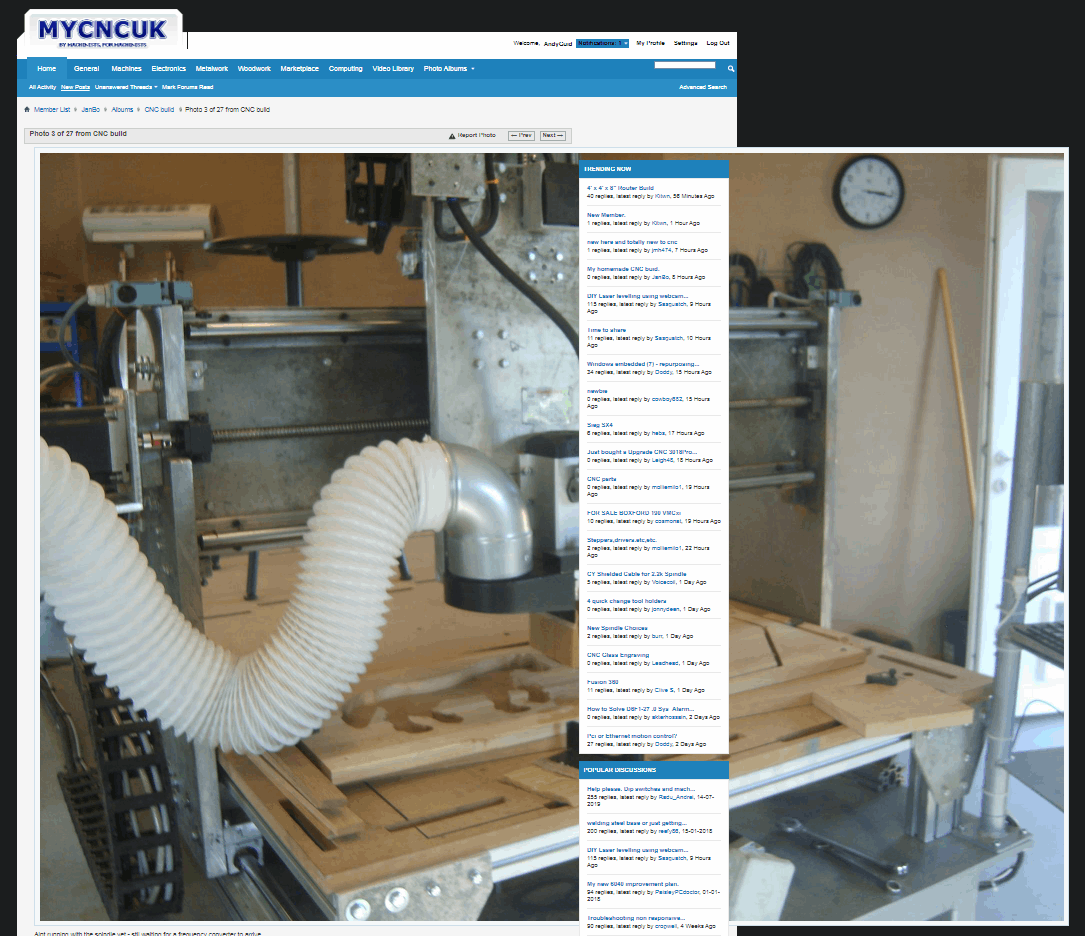Go to the next photo with Next
1085x936 pixels.
[x=552, y=135]
